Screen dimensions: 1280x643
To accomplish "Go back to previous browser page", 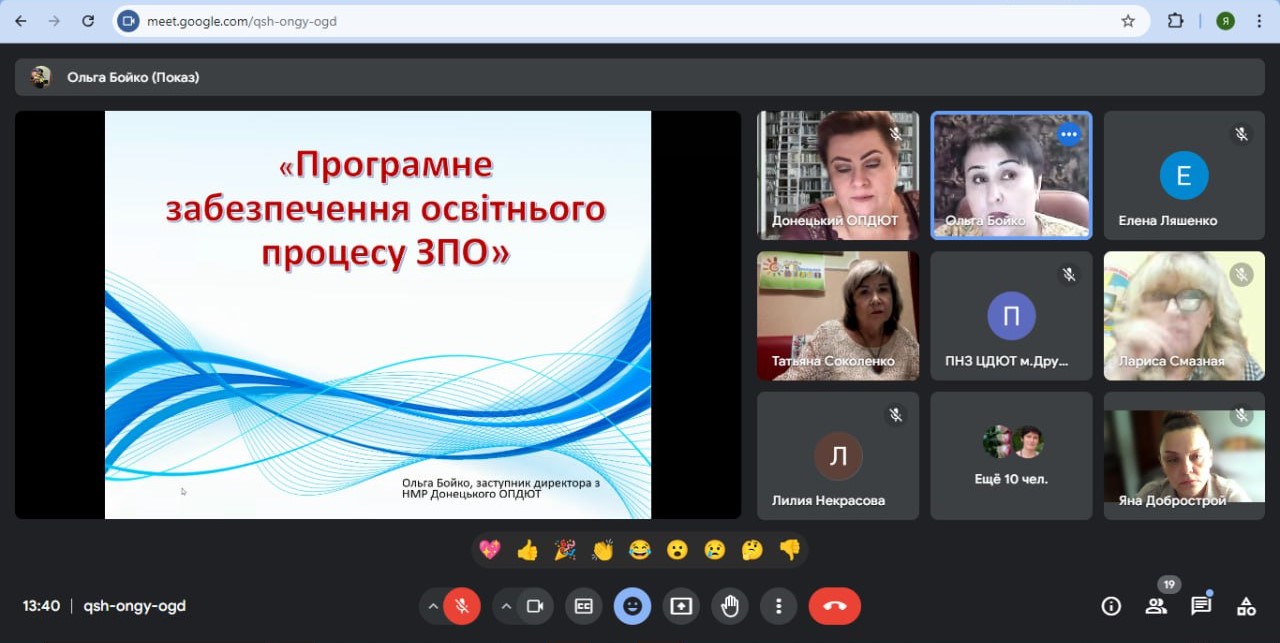I will coord(20,21).
